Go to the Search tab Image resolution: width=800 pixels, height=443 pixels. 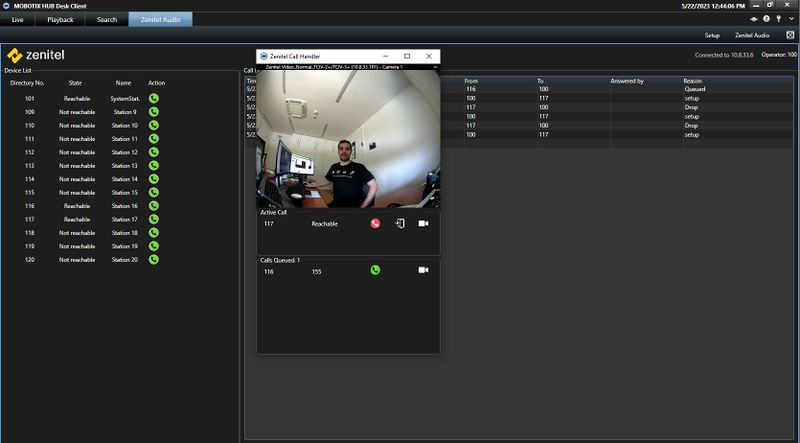click(107, 19)
